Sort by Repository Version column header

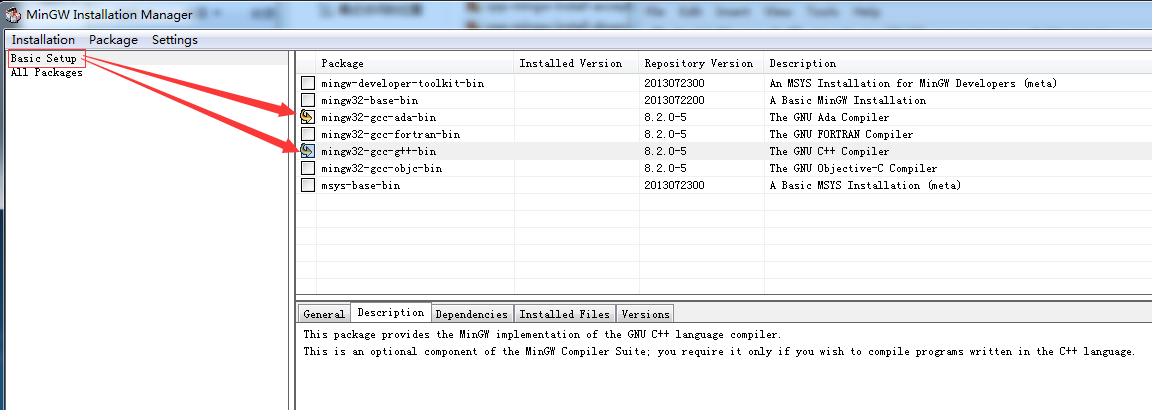click(702, 63)
